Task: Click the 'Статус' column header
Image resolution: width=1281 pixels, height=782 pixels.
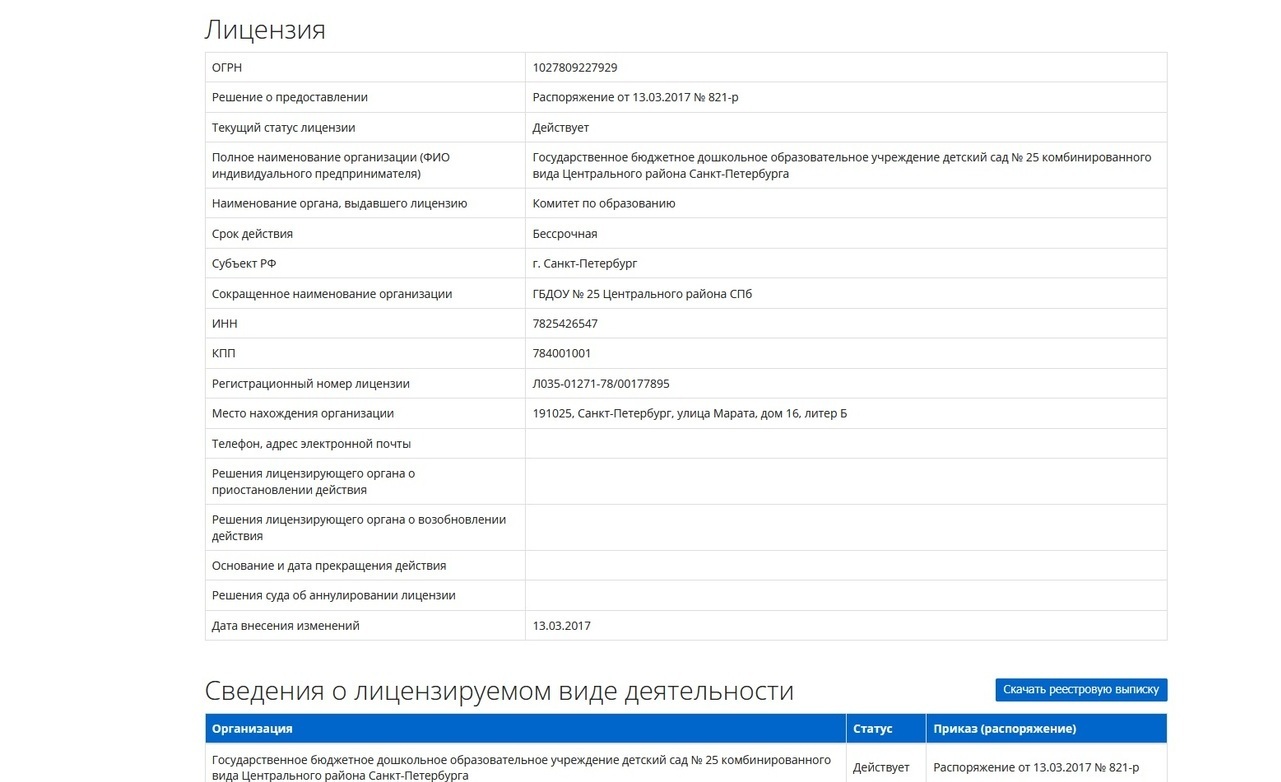Action: (872, 728)
